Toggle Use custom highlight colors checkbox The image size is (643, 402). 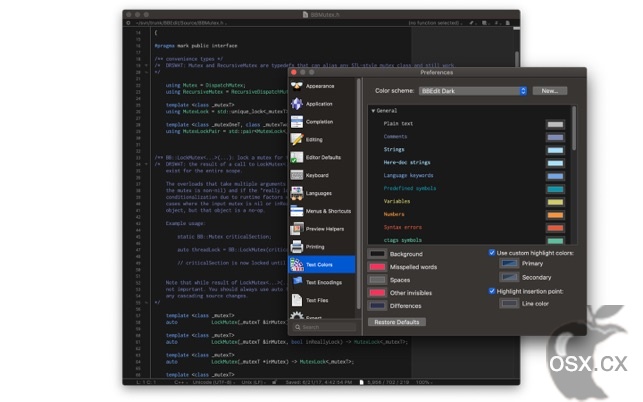coord(492,253)
